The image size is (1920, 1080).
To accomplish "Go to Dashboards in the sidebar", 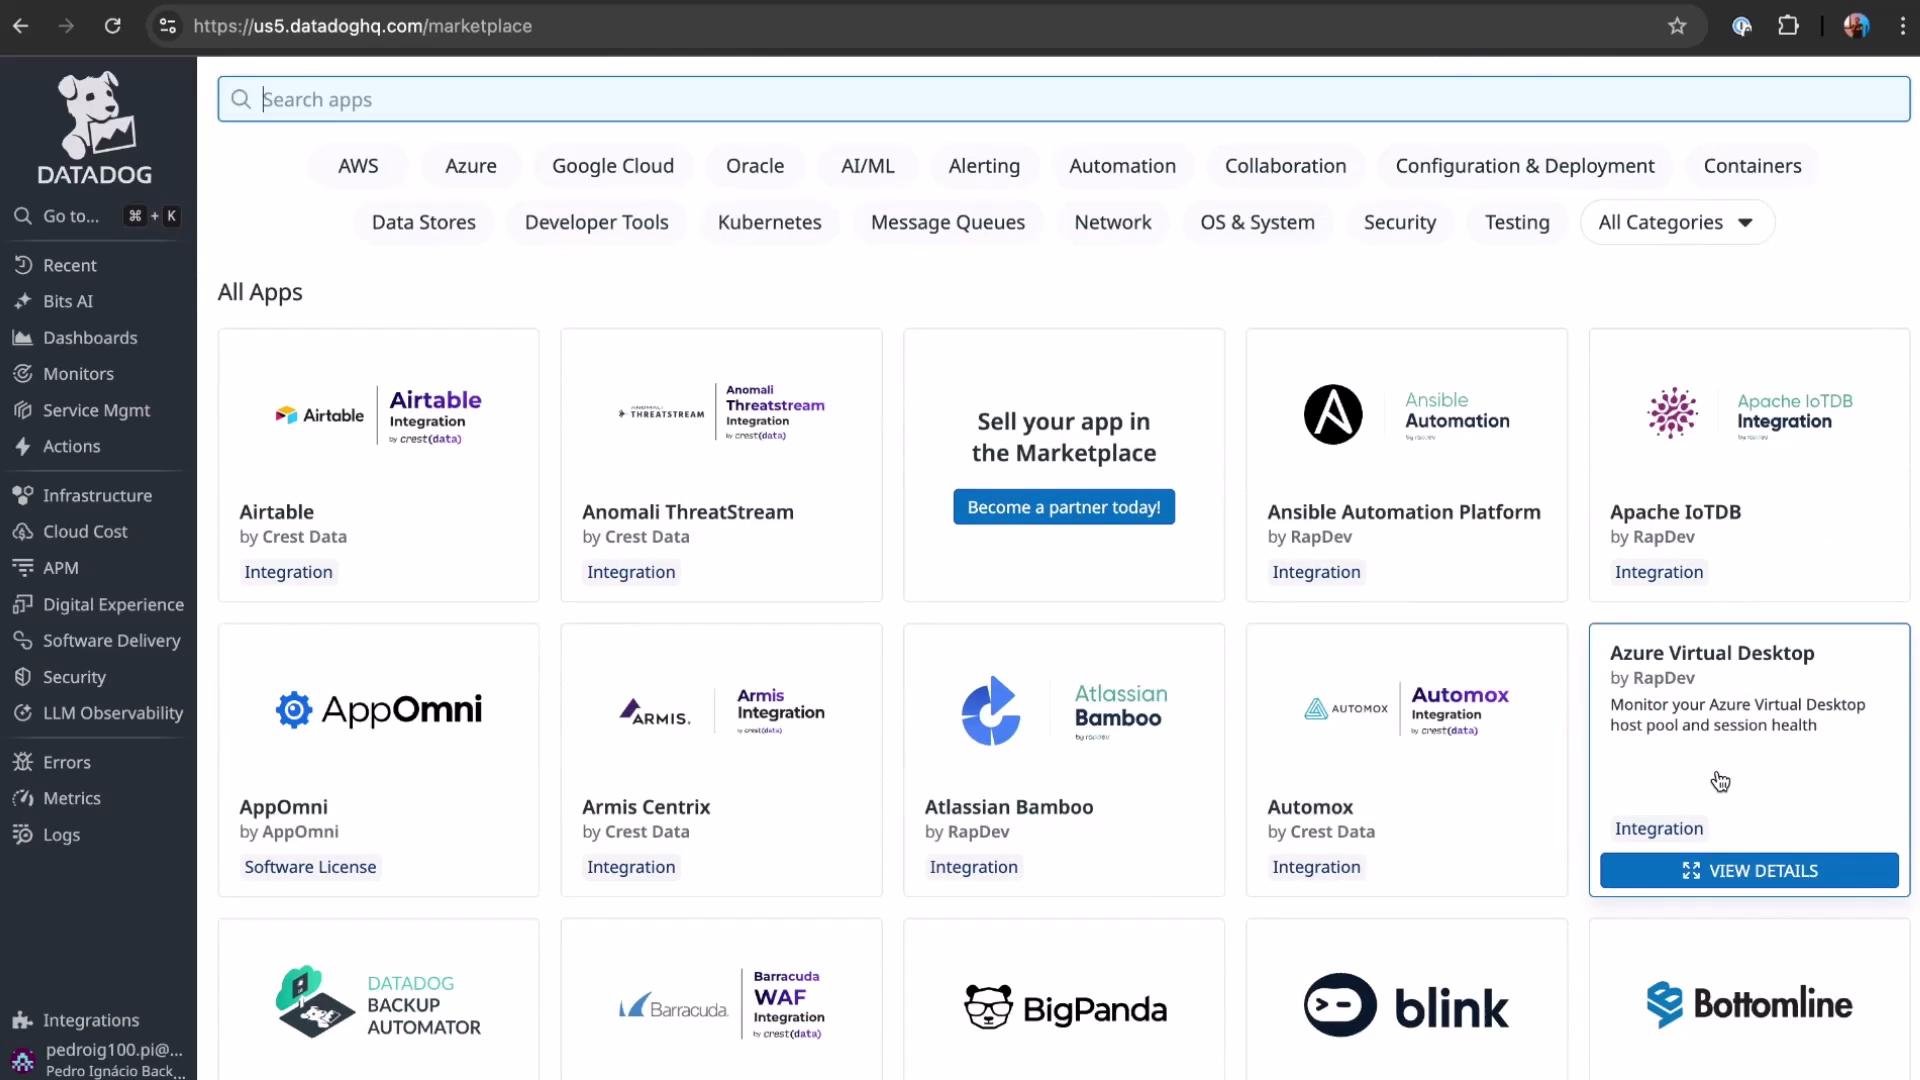I will tap(90, 338).
